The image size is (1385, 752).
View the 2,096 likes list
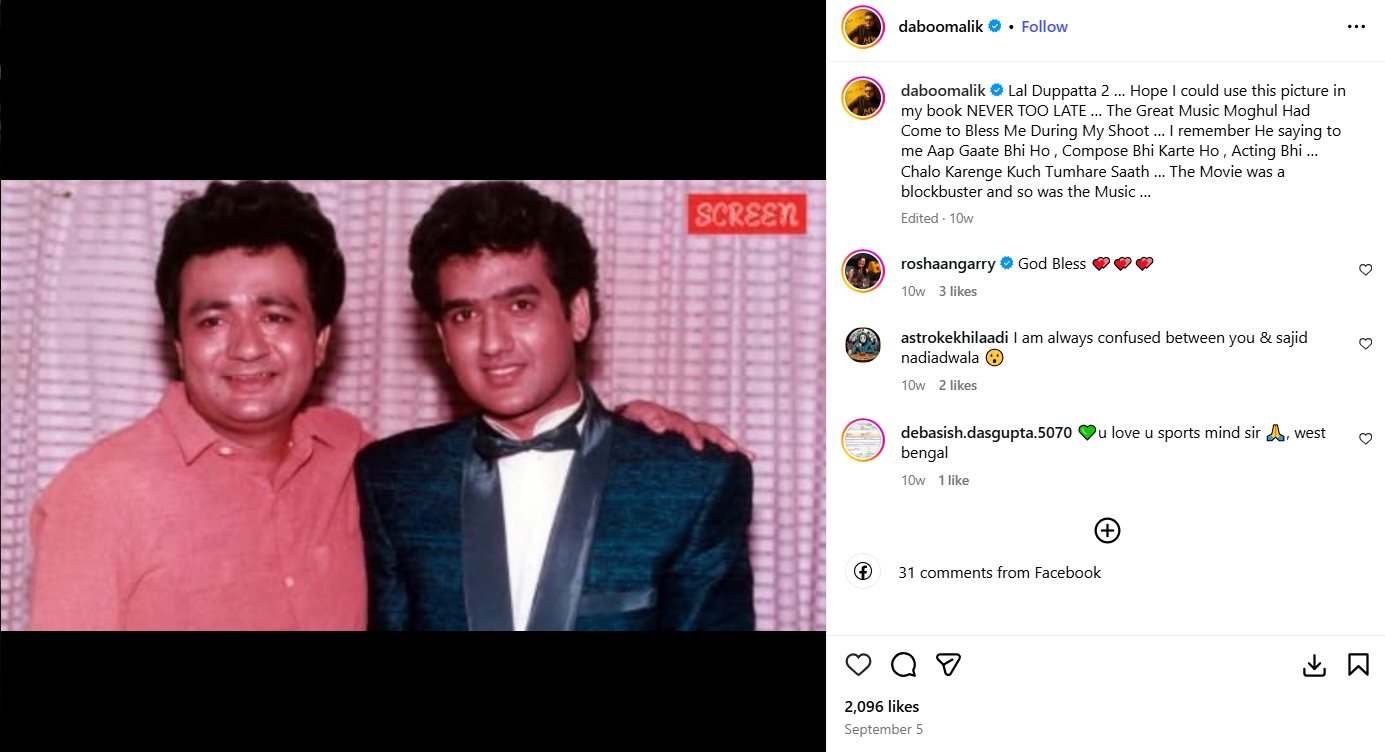point(881,707)
